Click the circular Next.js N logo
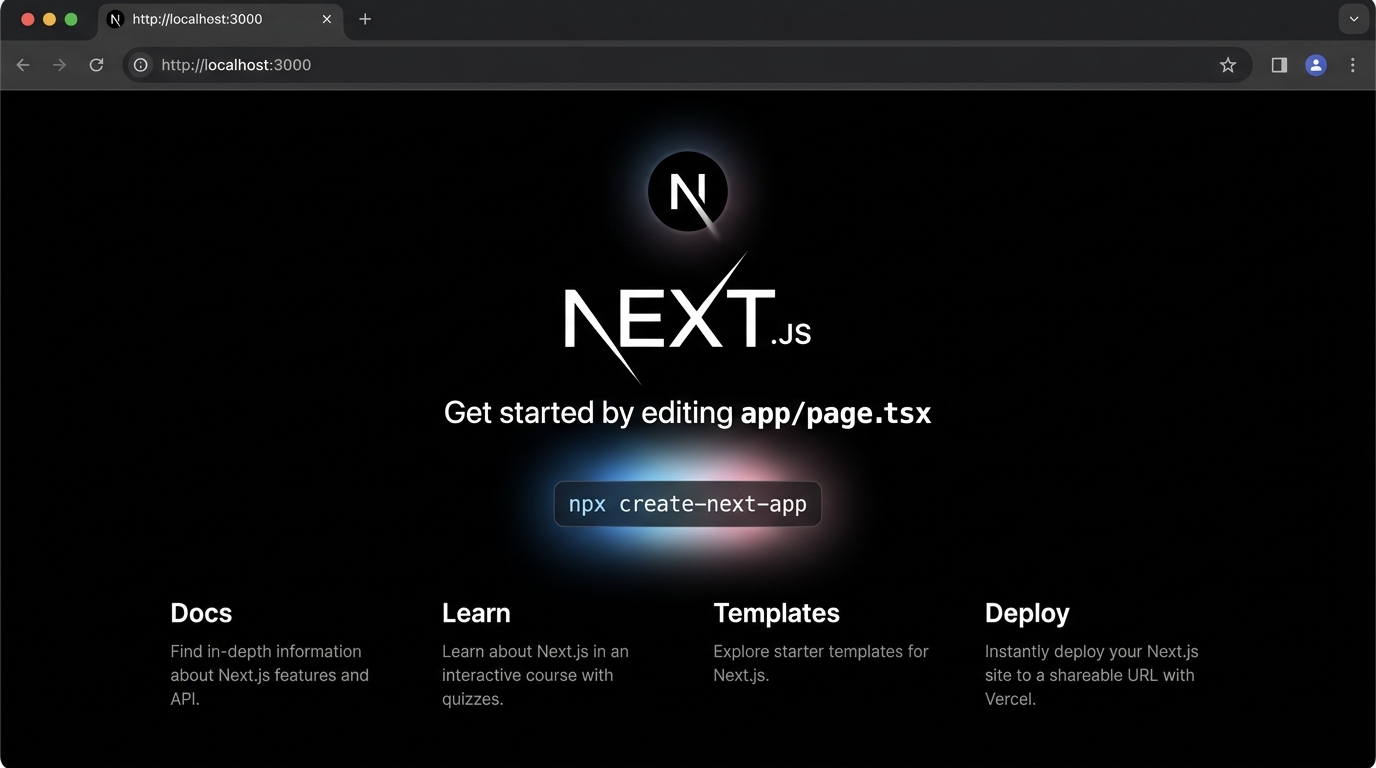The height and width of the screenshot is (768, 1376). (688, 191)
